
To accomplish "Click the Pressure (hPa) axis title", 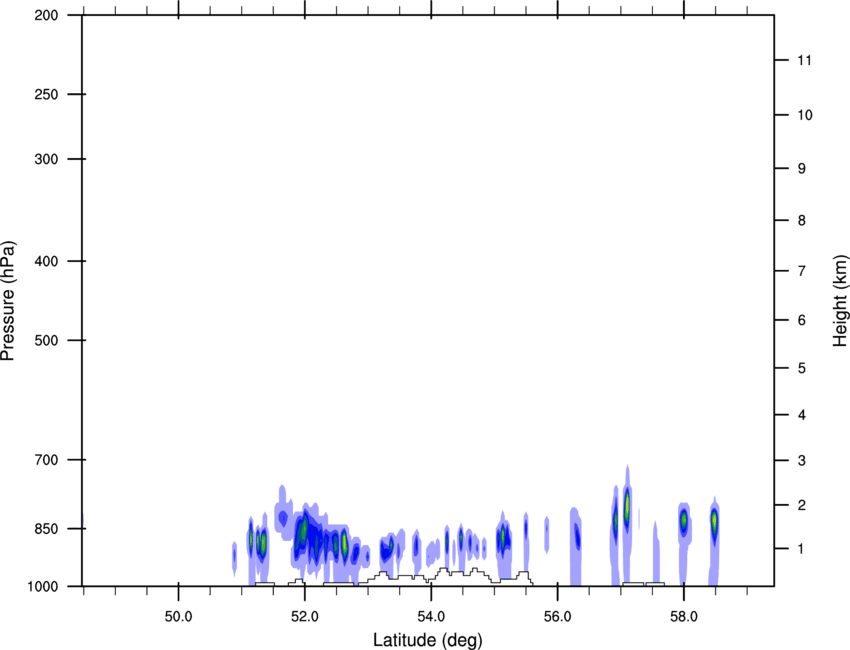I will click(8, 301).
